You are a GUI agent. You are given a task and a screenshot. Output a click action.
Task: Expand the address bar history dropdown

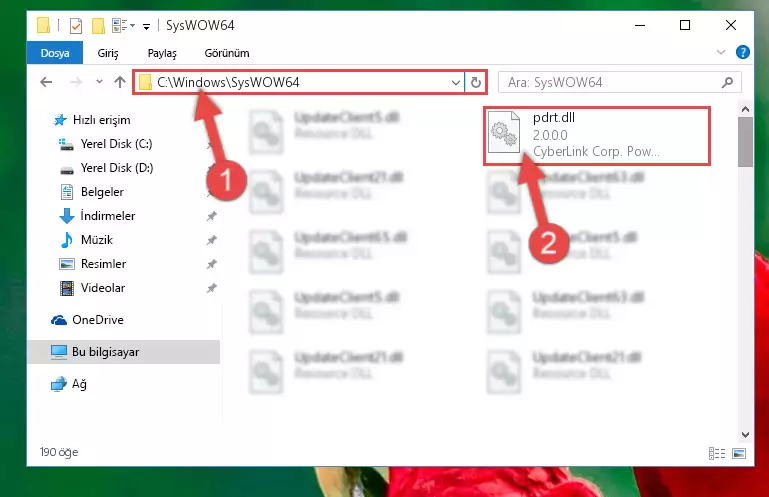point(456,82)
